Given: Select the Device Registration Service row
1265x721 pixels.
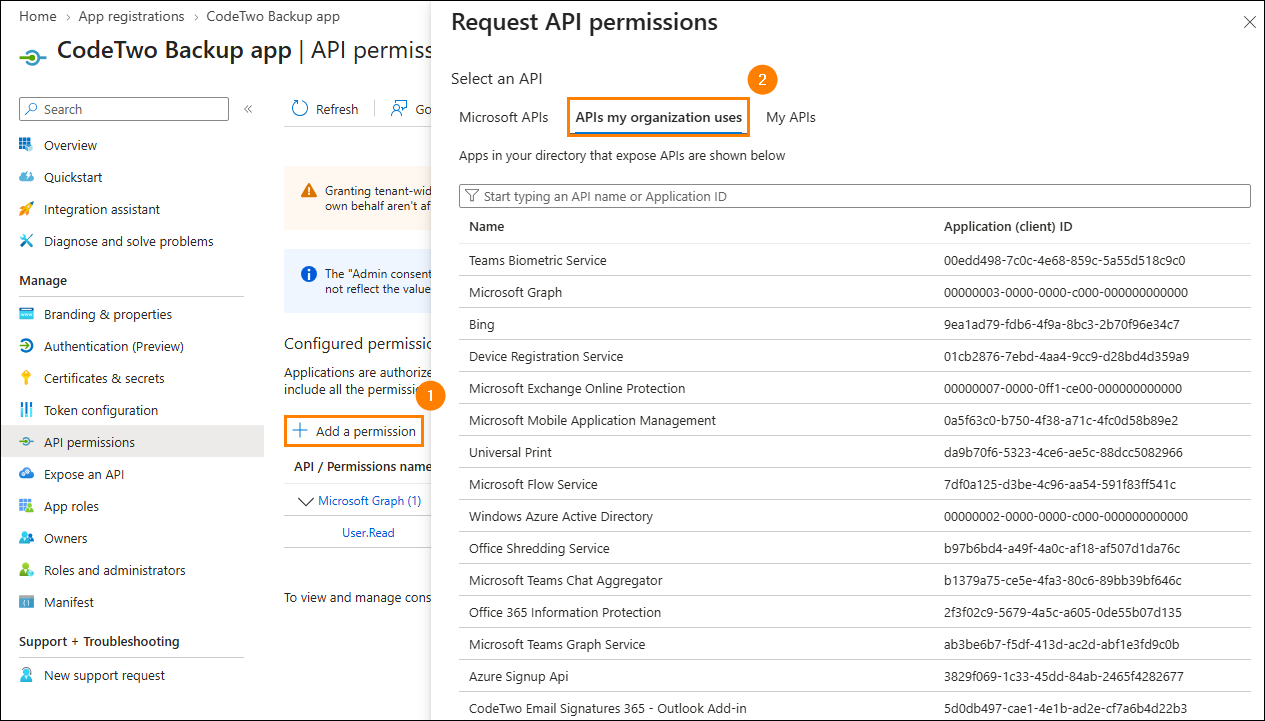Looking at the screenshot, I should (x=855, y=356).
